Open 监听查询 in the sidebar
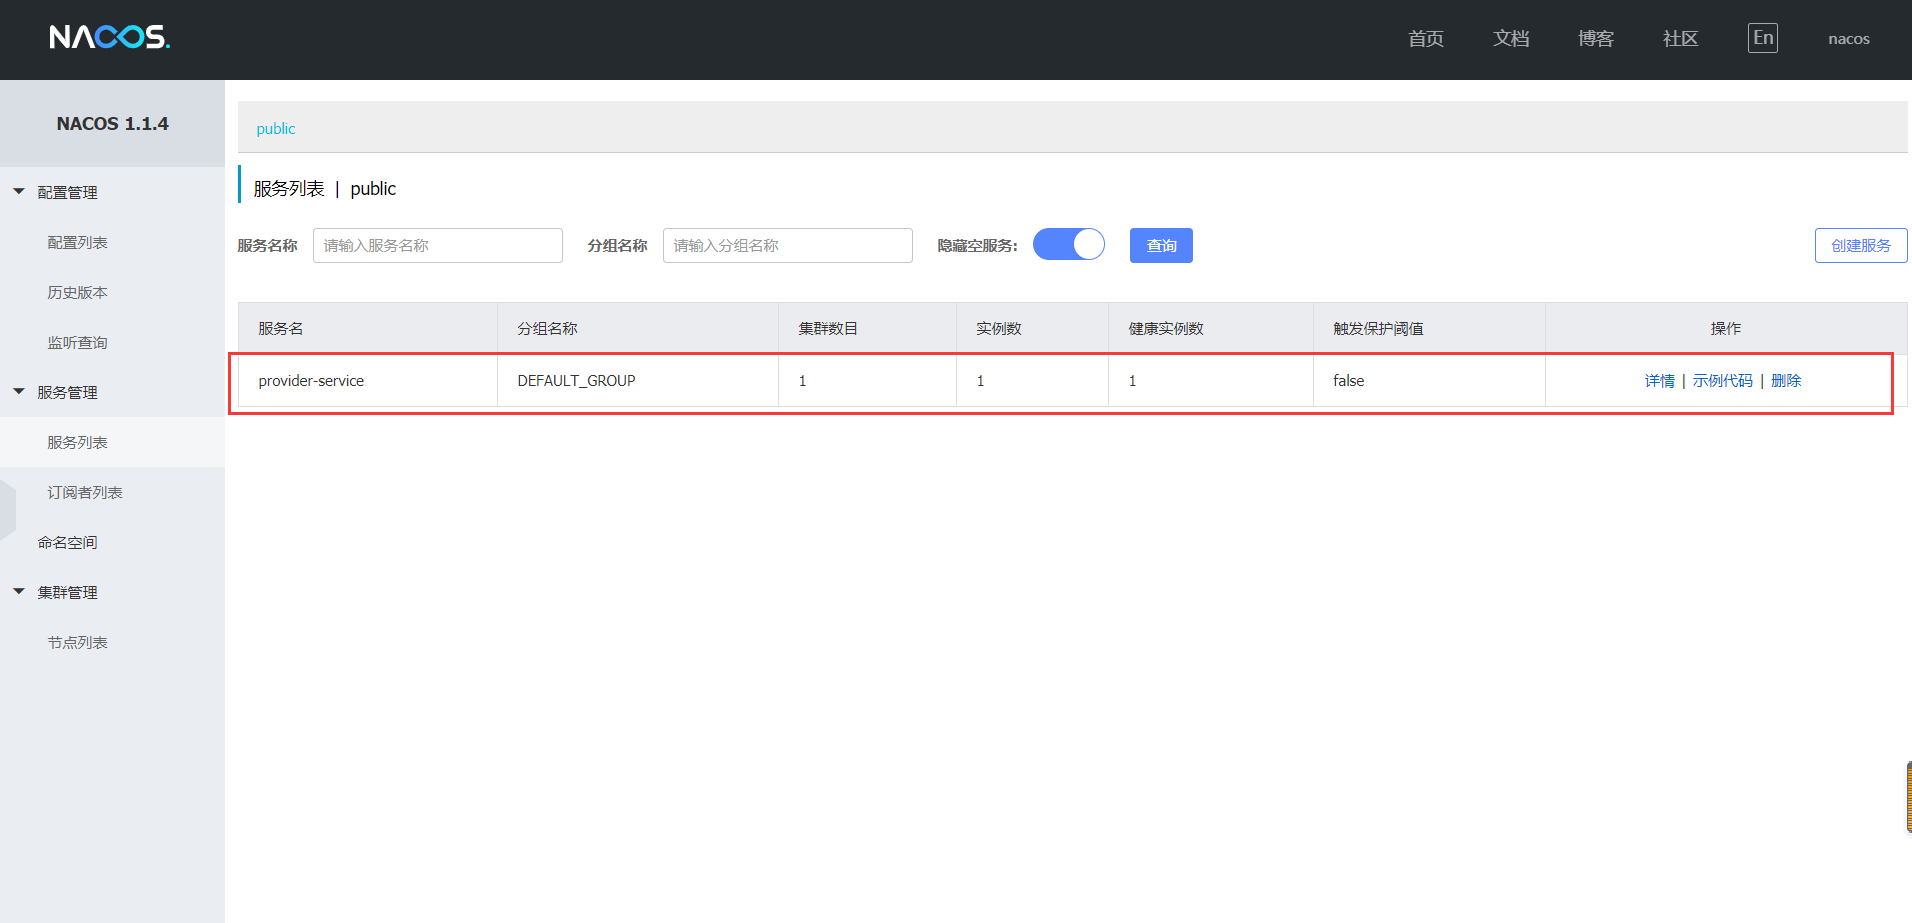The width and height of the screenshot is (1912, 923). click(77, 342)
